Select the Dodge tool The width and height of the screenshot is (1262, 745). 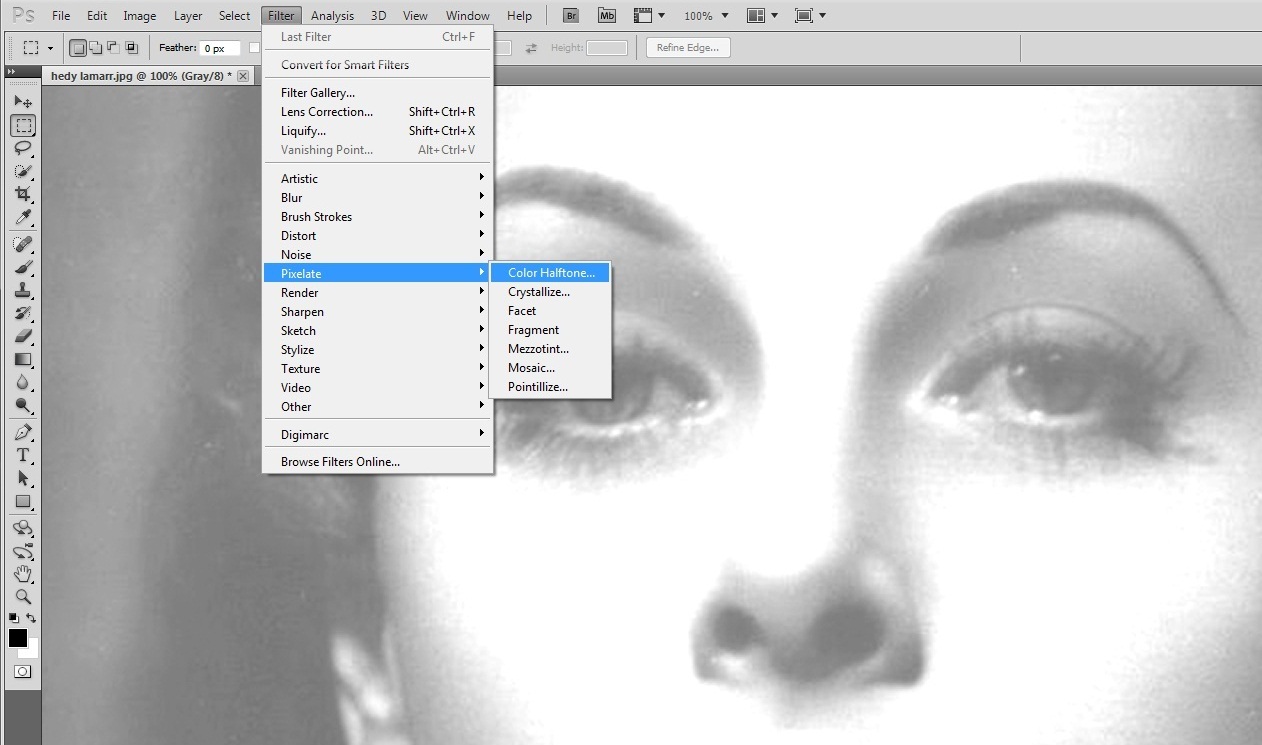pyautogui.click(x=23, y=406)
